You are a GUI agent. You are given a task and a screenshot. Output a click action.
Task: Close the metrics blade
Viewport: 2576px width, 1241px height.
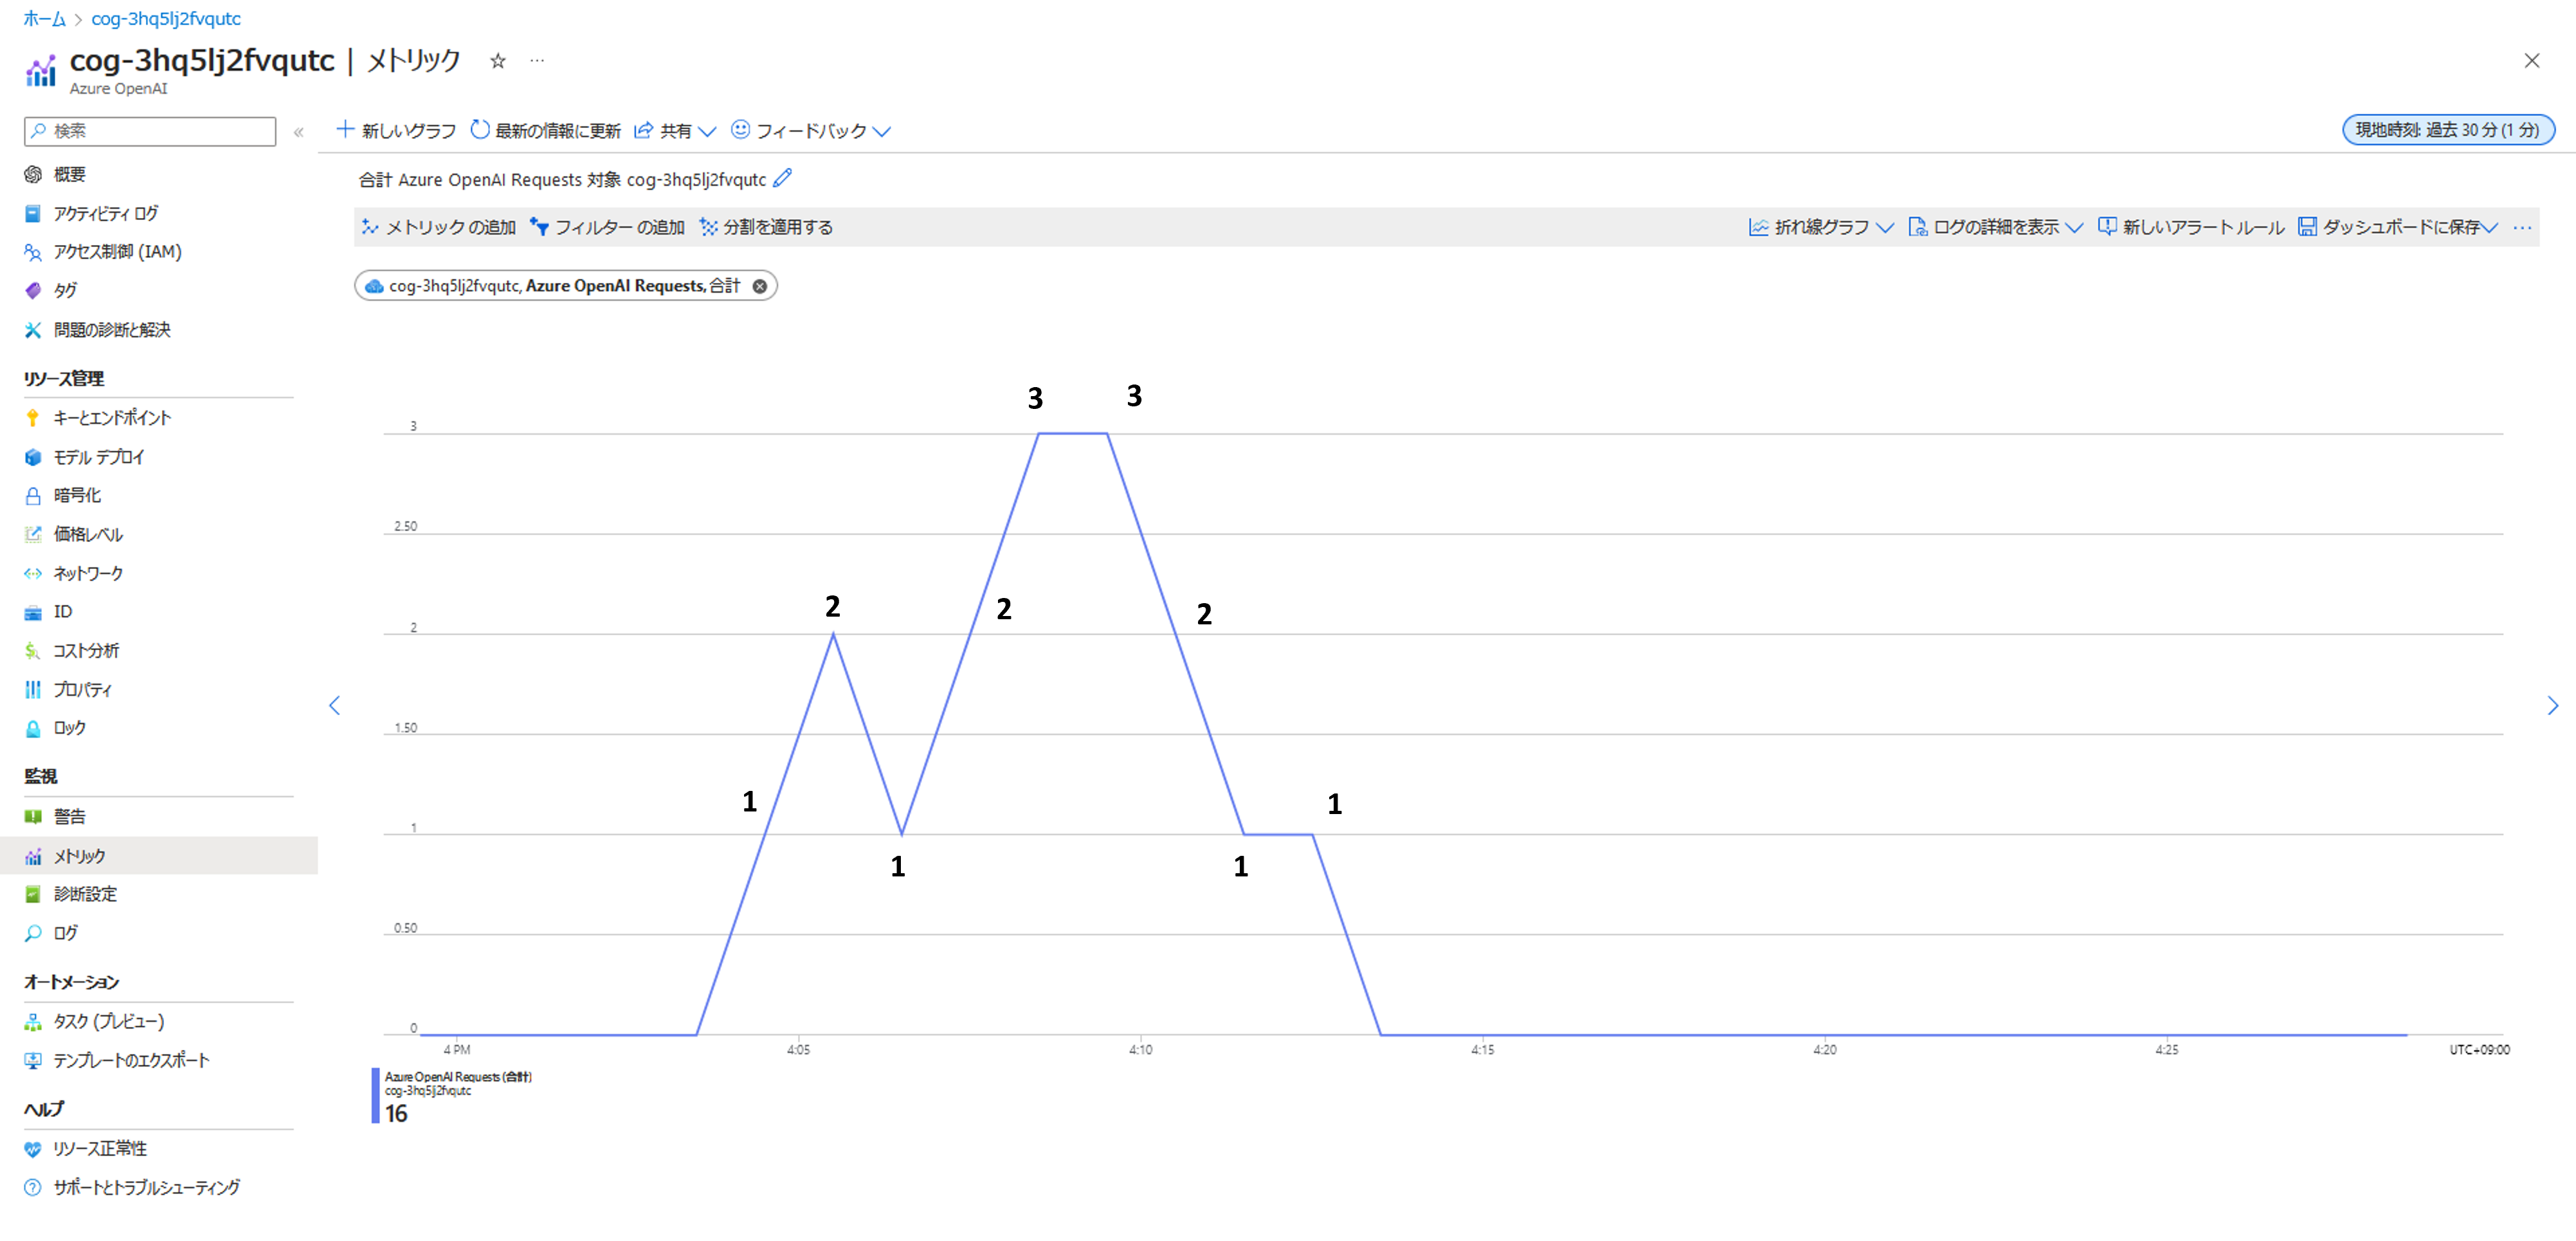2532,61
